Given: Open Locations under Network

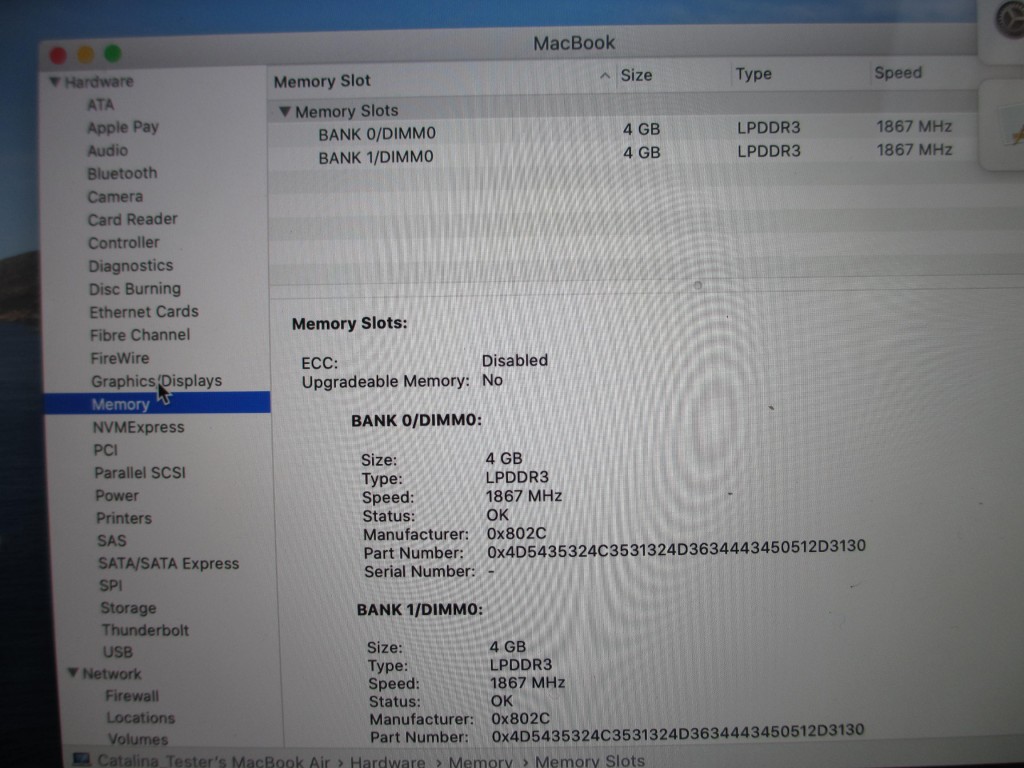Looking at the screenshot, I should click(x=140, y=718).
